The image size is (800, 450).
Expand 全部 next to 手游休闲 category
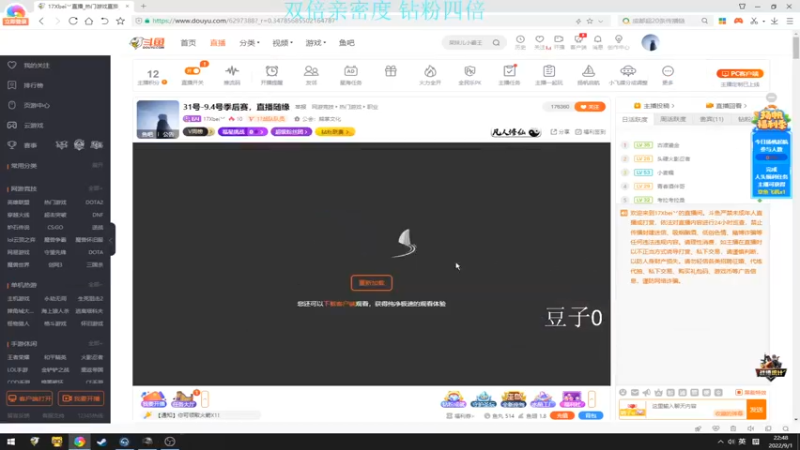point(95,343)
